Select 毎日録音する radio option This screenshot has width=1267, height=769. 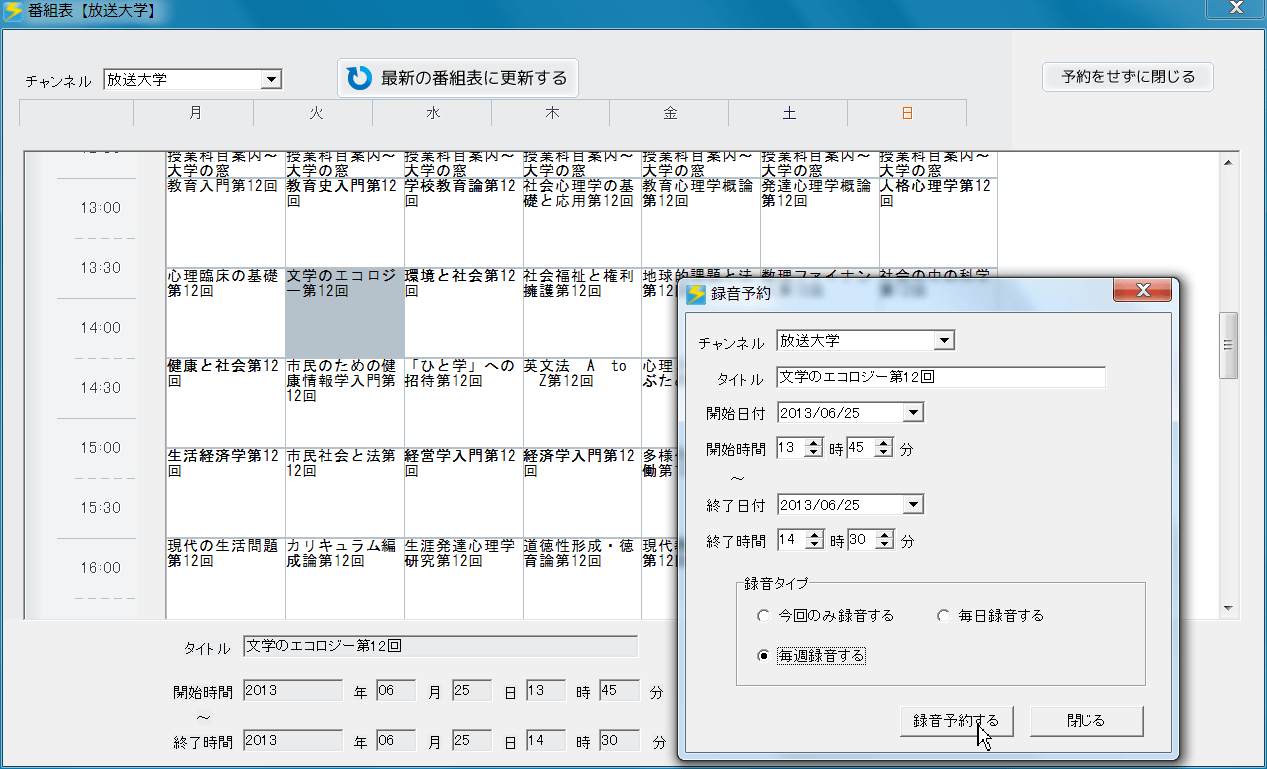pyautogui.click(x=990, y=616)
